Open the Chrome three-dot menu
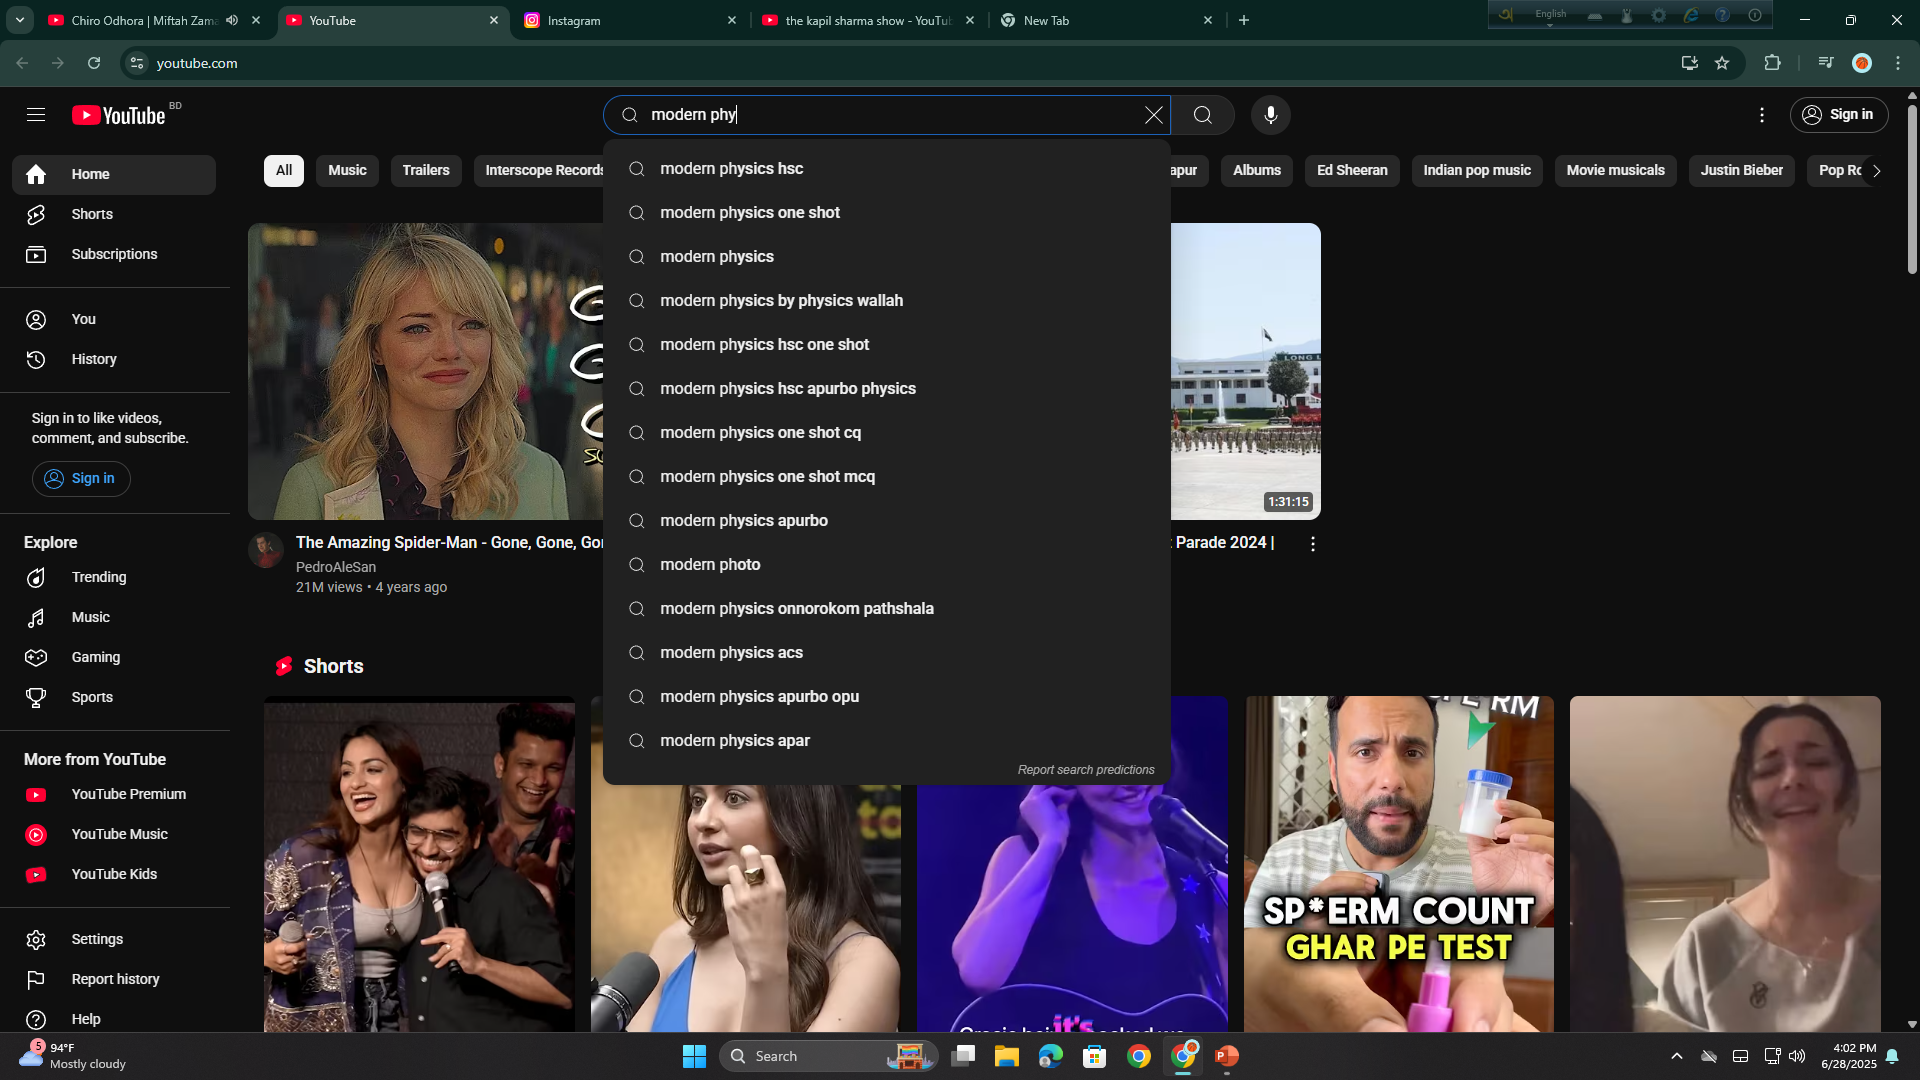This screenshot has height=1080, width=1920. pyautogui.click(x=1898, y=63)
